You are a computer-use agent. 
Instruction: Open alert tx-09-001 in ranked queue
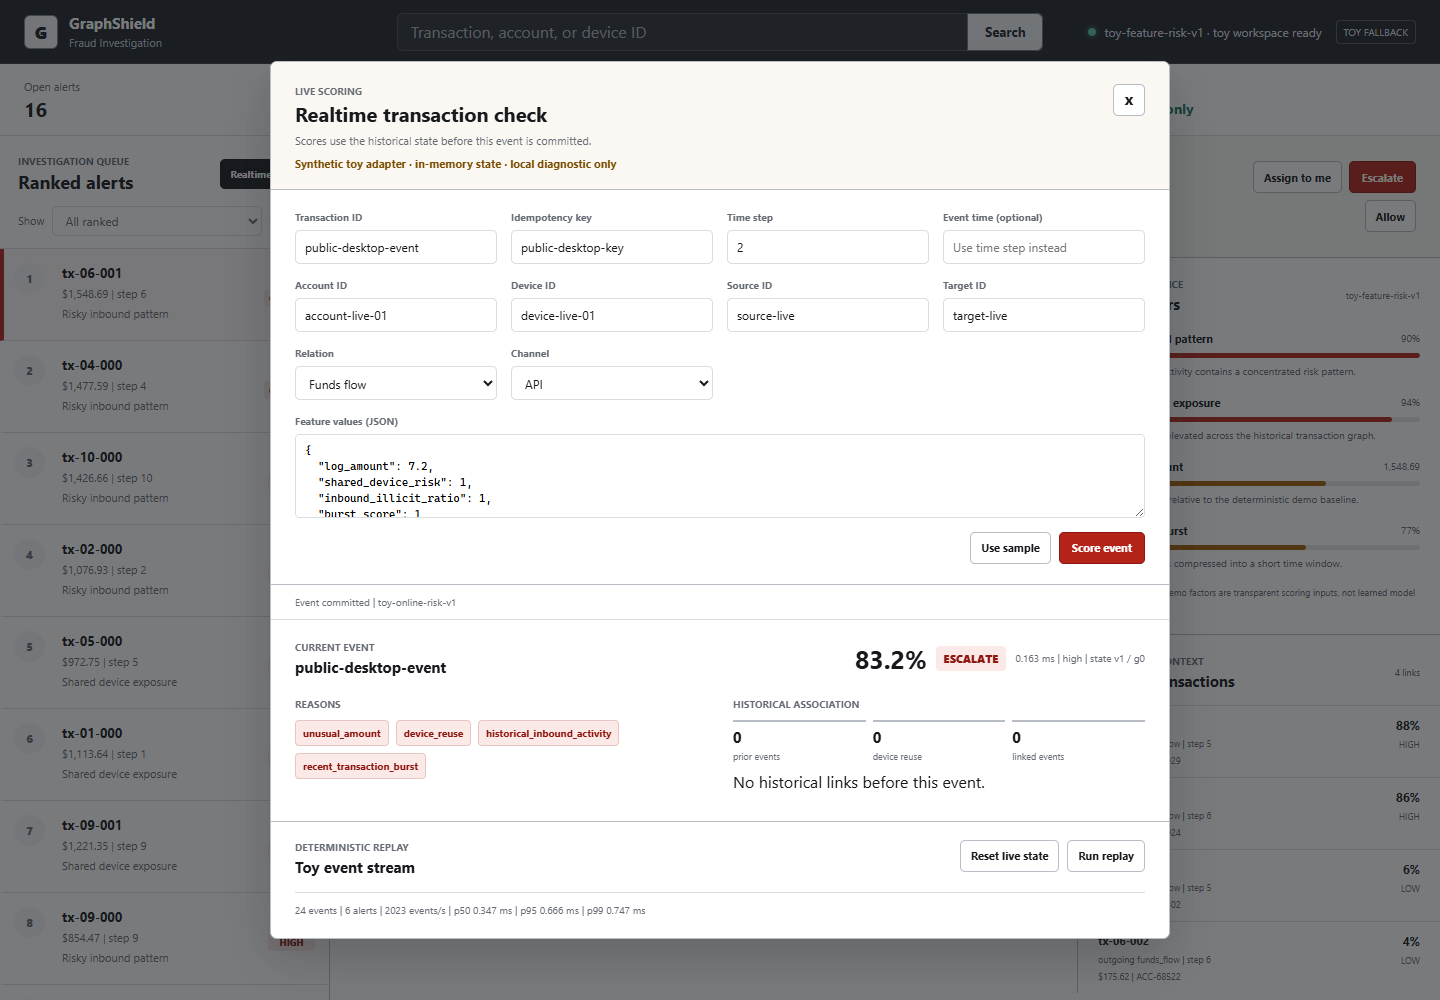[136, 846]
